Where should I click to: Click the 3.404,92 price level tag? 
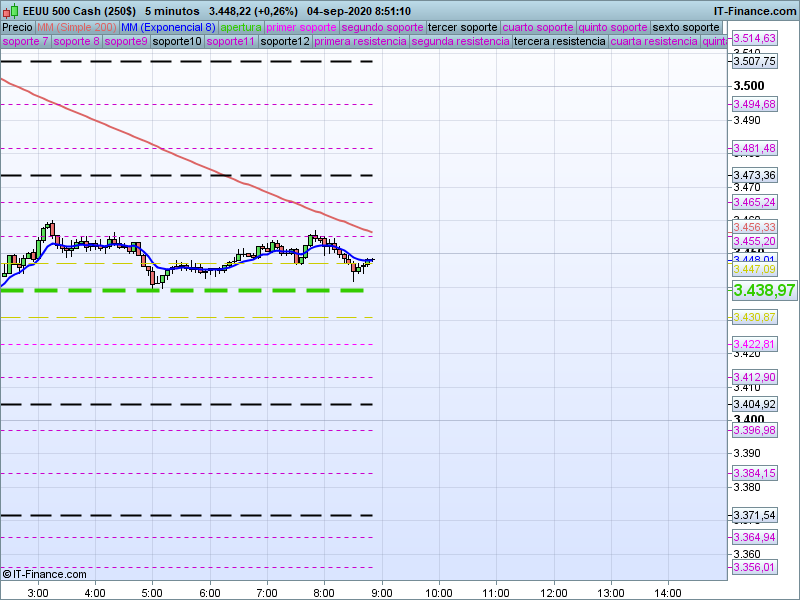(x=754, y=405)
